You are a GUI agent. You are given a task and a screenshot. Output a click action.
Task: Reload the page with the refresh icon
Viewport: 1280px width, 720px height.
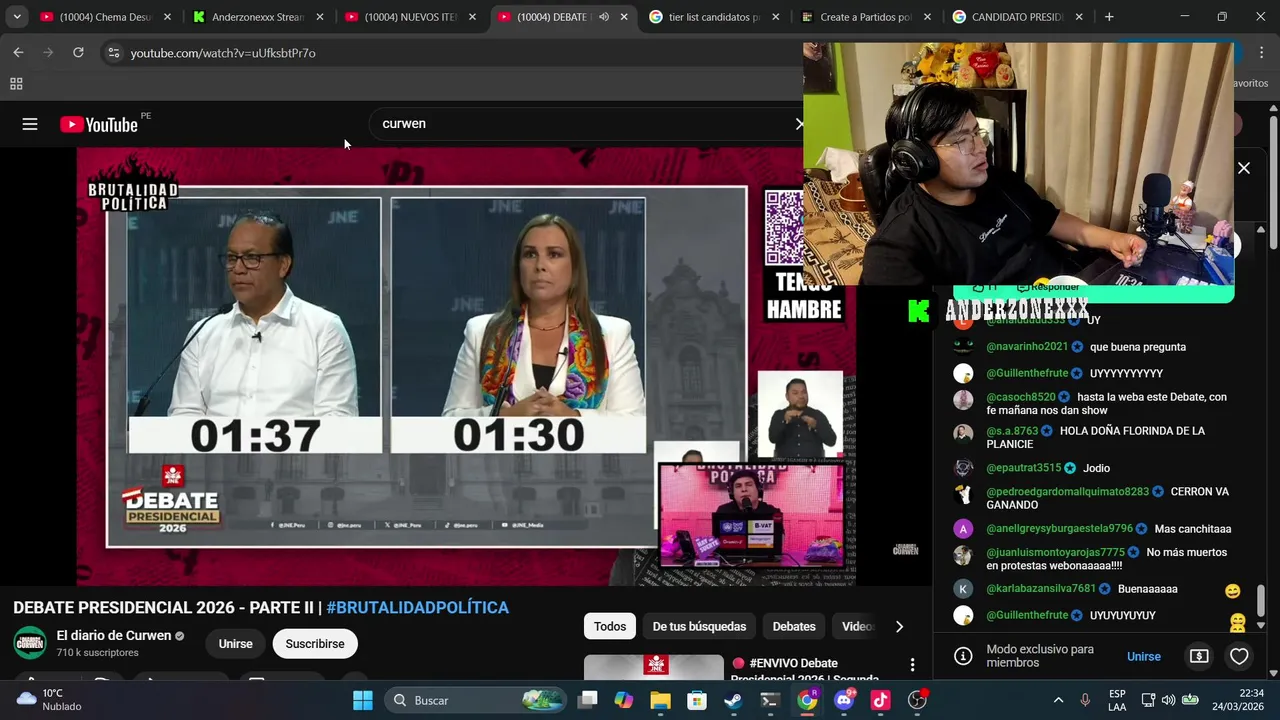[x=78, y=53]
